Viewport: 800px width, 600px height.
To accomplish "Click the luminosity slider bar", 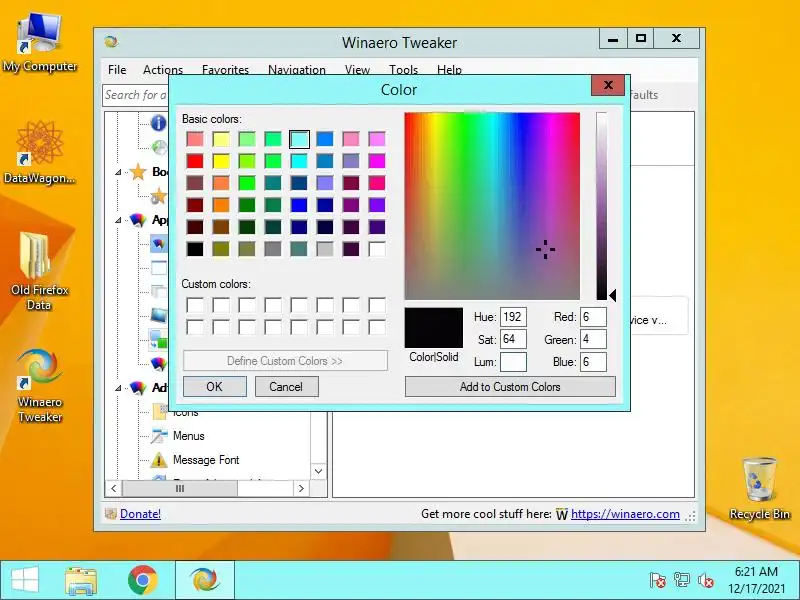I will 602,206.
